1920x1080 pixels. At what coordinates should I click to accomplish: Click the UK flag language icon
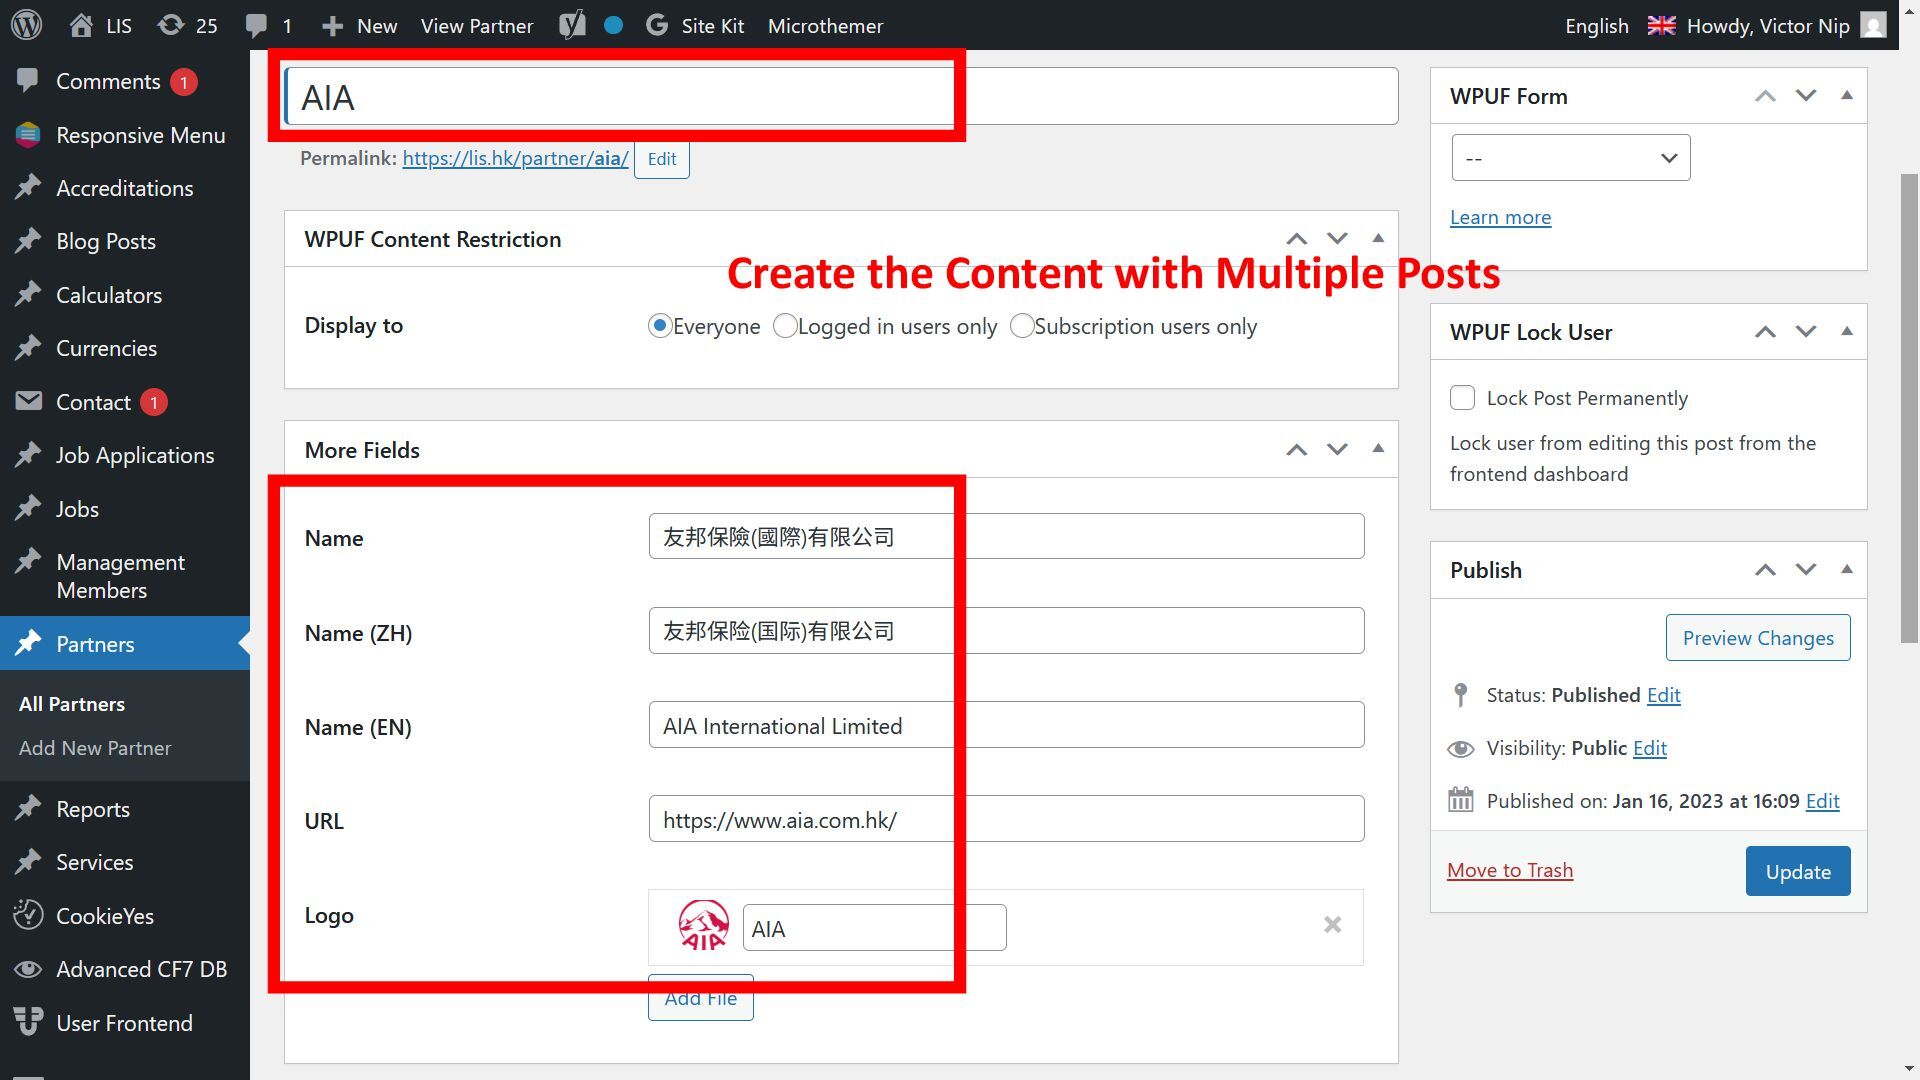pyautogui.click(x=1661, y=25)
